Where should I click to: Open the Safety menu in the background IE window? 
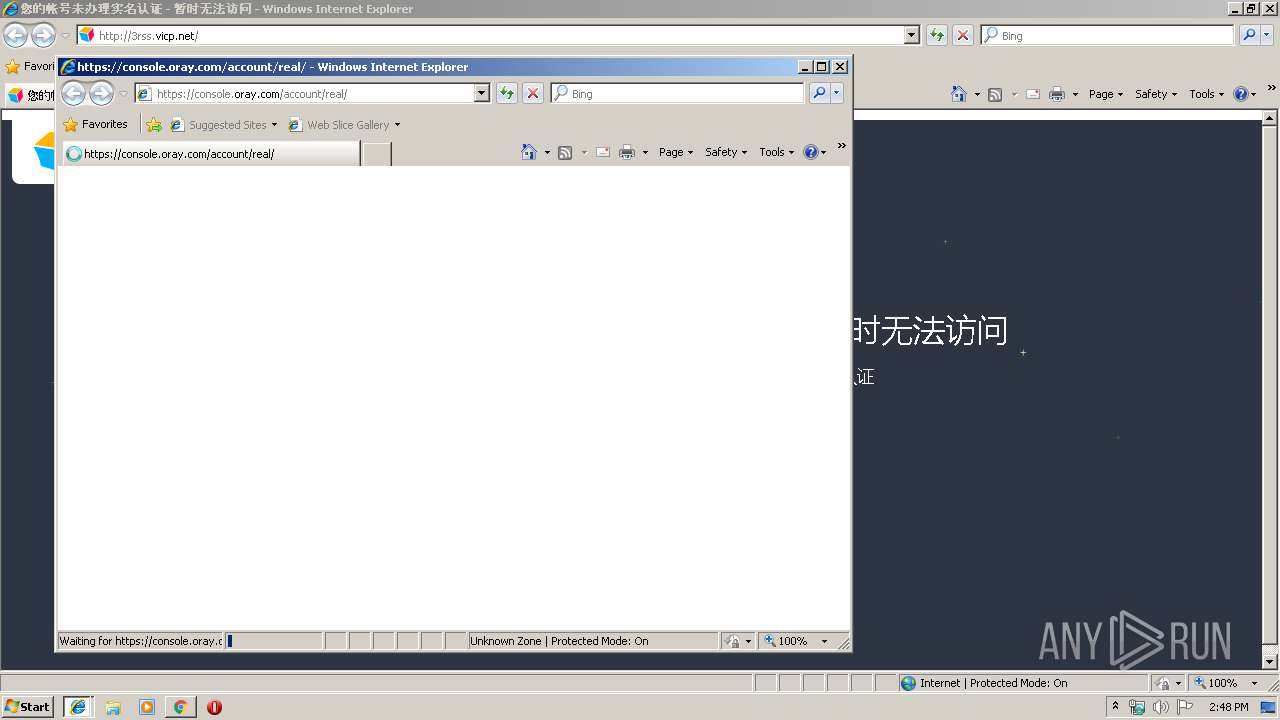tap(1156, 94)
